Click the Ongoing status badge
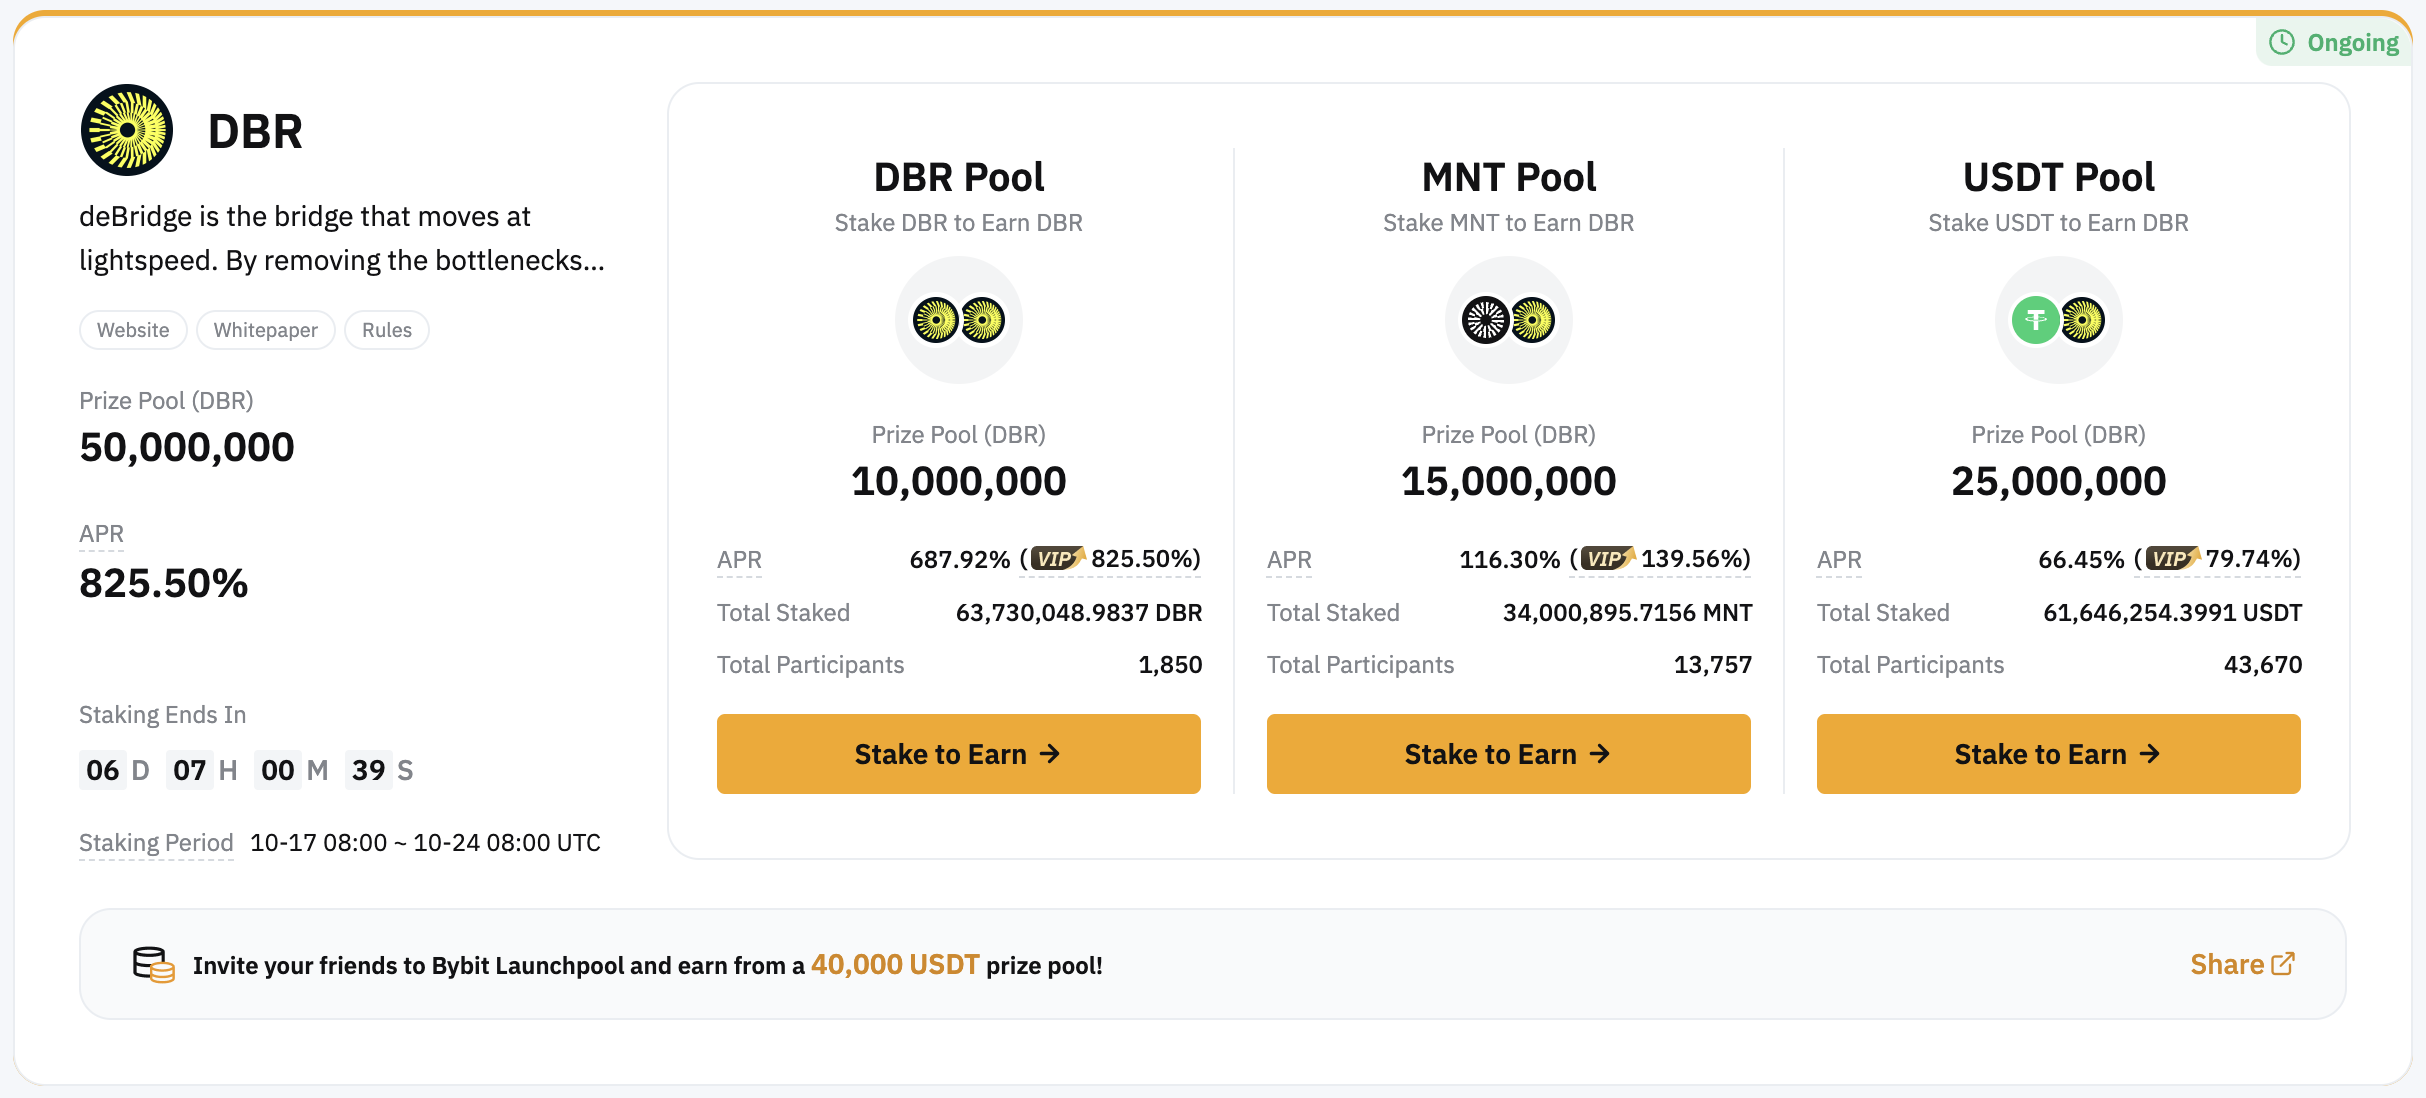The image size is (2426, 1098). (x=2334, y=42)
